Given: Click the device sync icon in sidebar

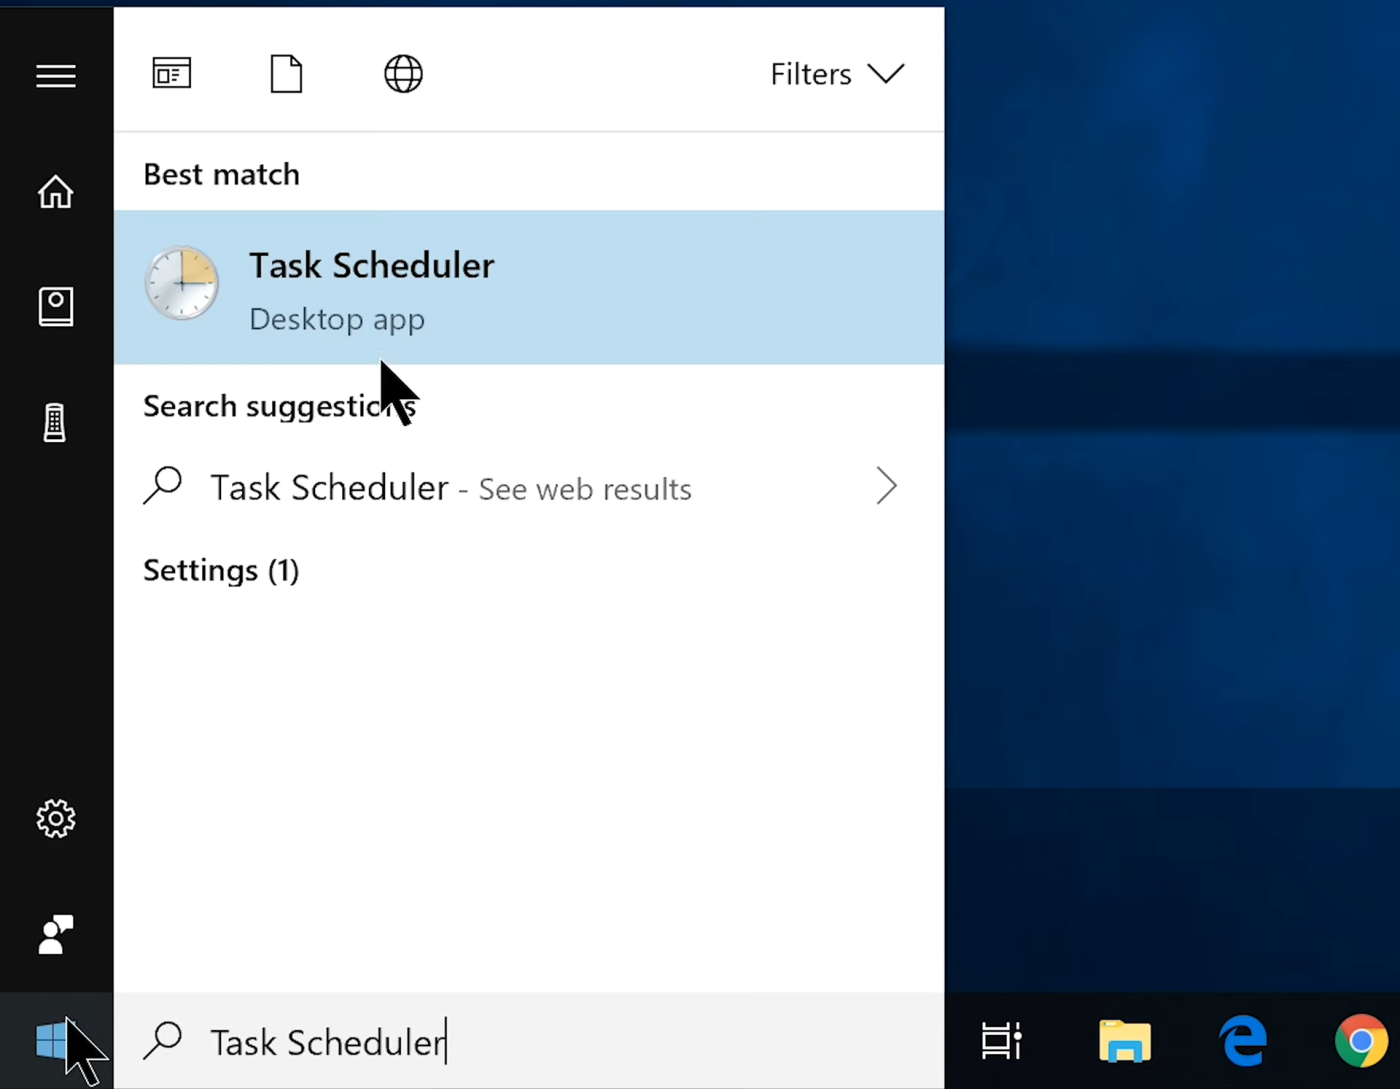Looking at the screenshot, I should 55,421.
